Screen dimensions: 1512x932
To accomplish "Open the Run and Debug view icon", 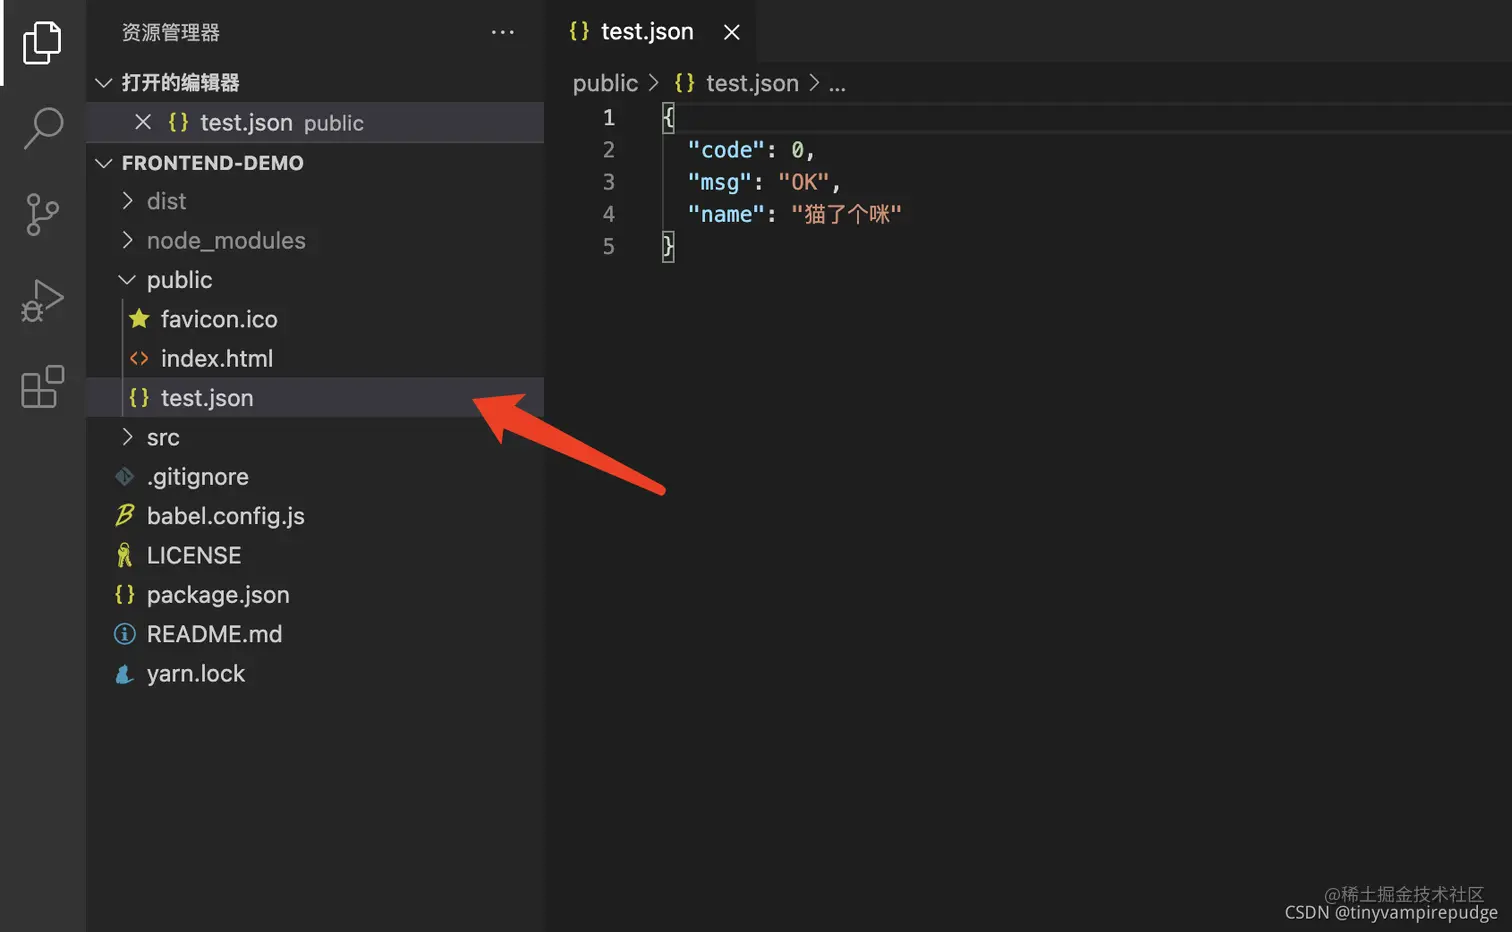I will pyautogui.click(x=42, y=300).
